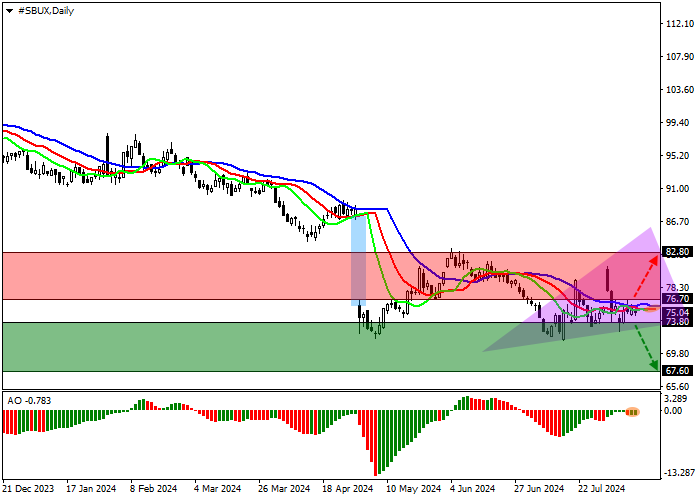This screenshot has height=500, width=700.
Task: Select the 86.70 price axis label
Action: tap(680, 222)
